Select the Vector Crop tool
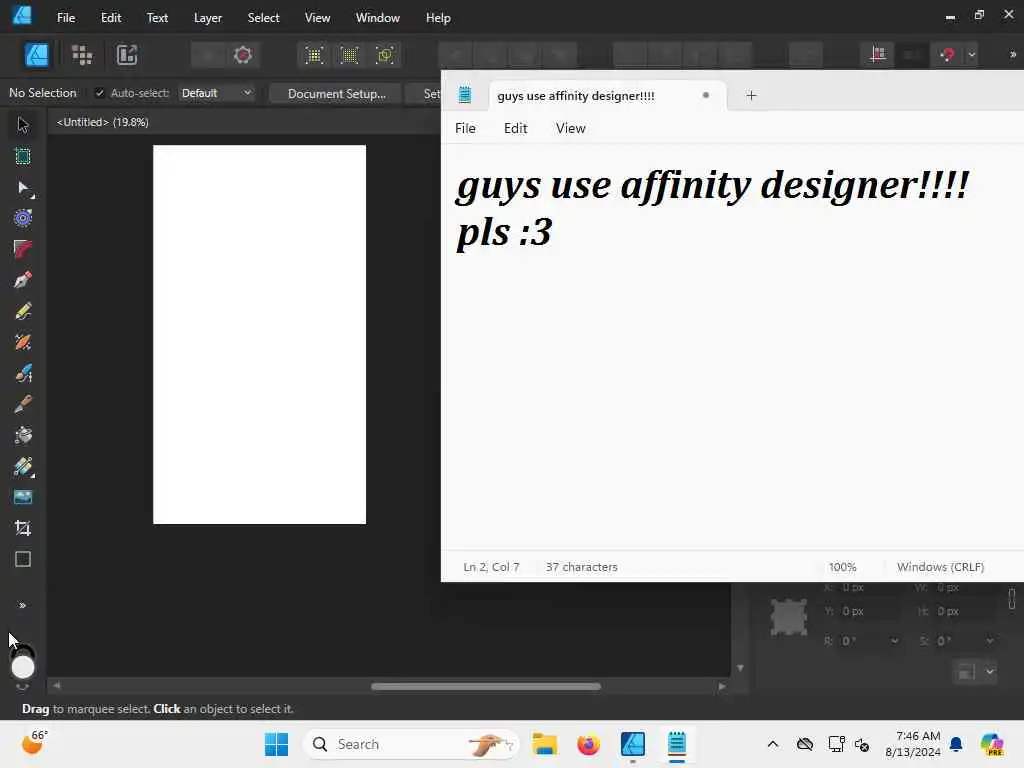This screenshot has width=1024, height=768. 23,528
